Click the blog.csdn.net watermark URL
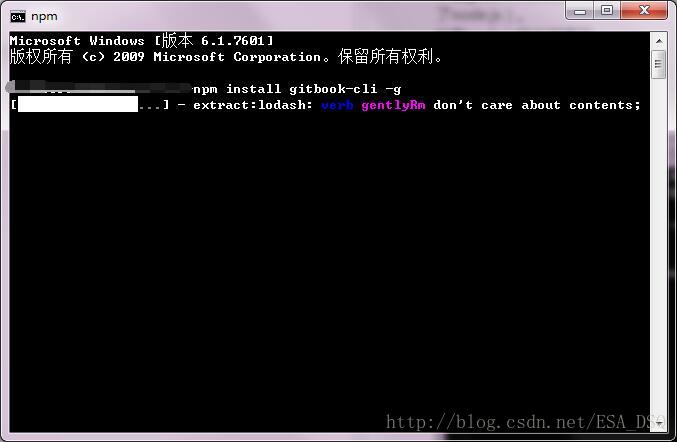 pos(522,422)
